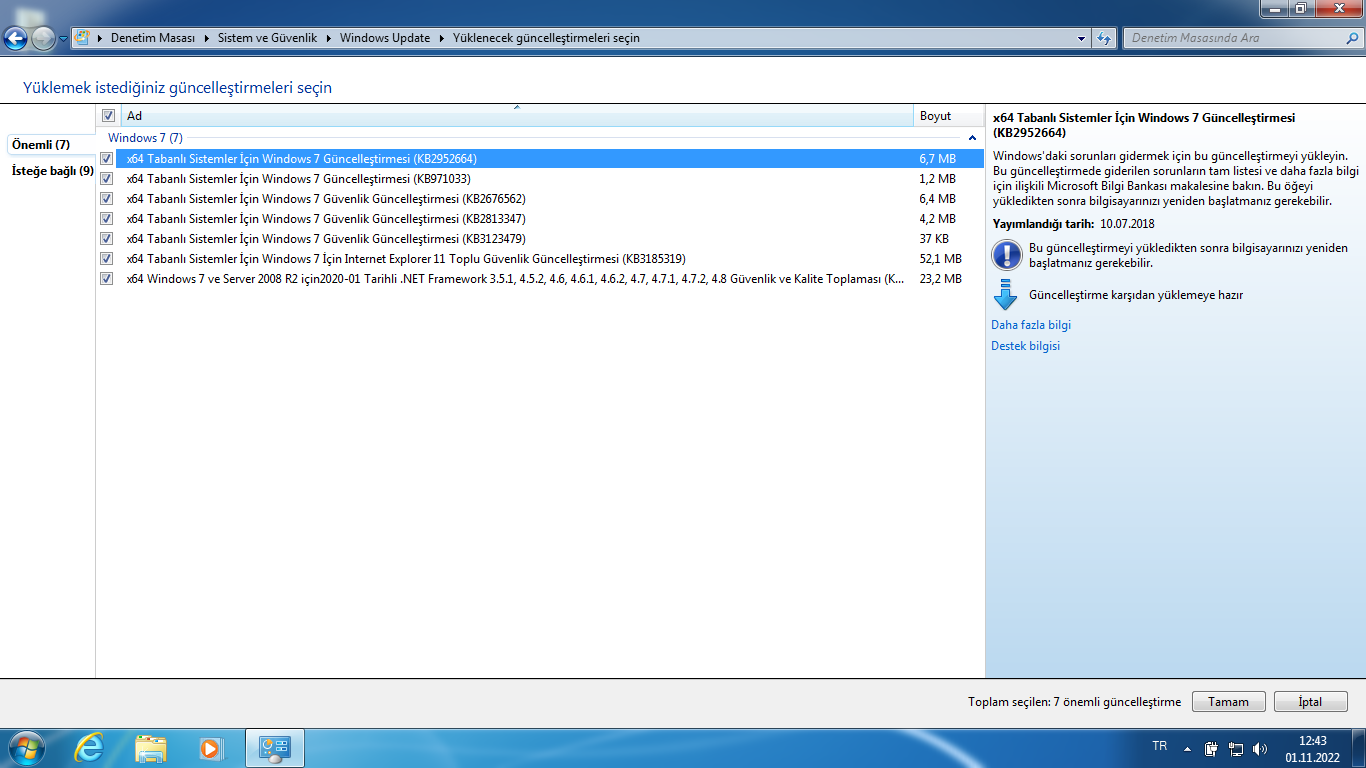This screenshot has height=768, width=1366.
Task: Close the window with the red X
Action: point(1337,8)
